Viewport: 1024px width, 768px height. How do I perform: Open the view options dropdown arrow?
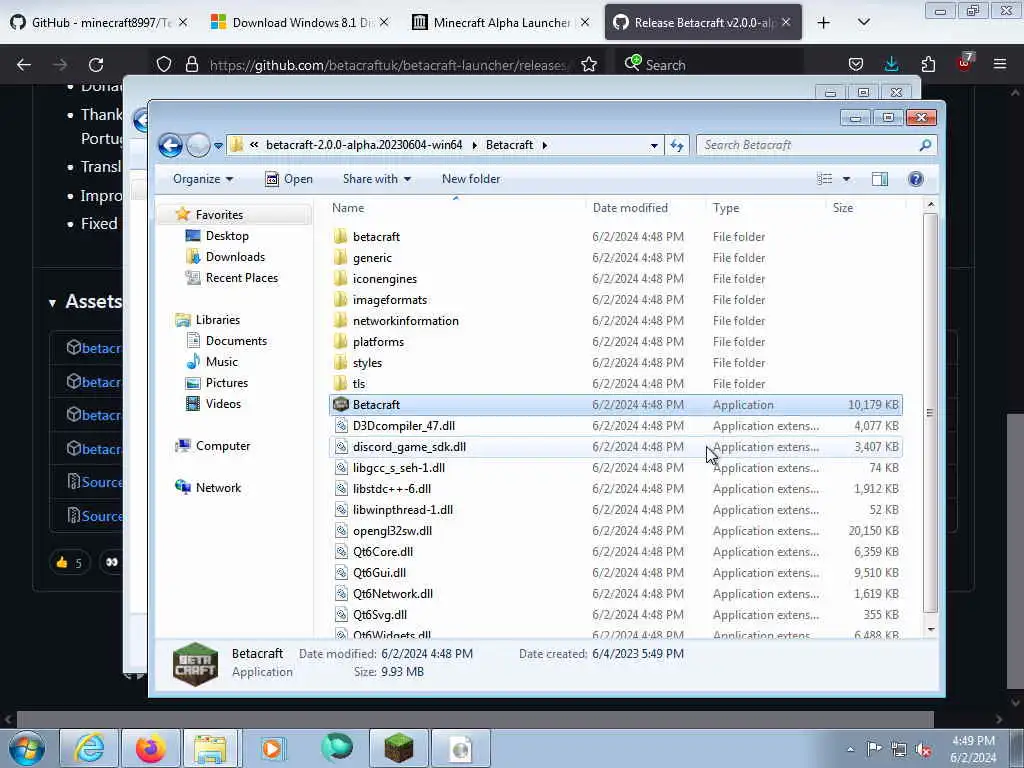[846, 179]
